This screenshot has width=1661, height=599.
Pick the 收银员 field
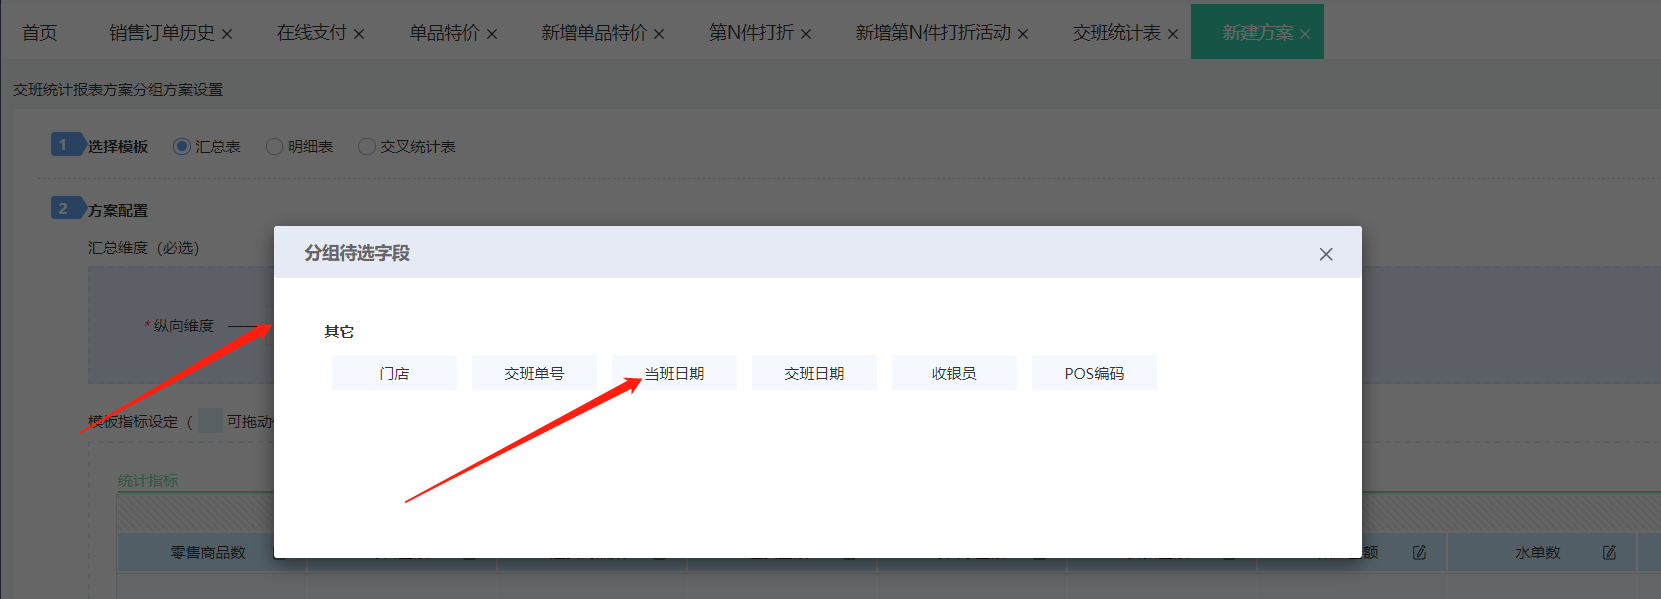(954, 373)
